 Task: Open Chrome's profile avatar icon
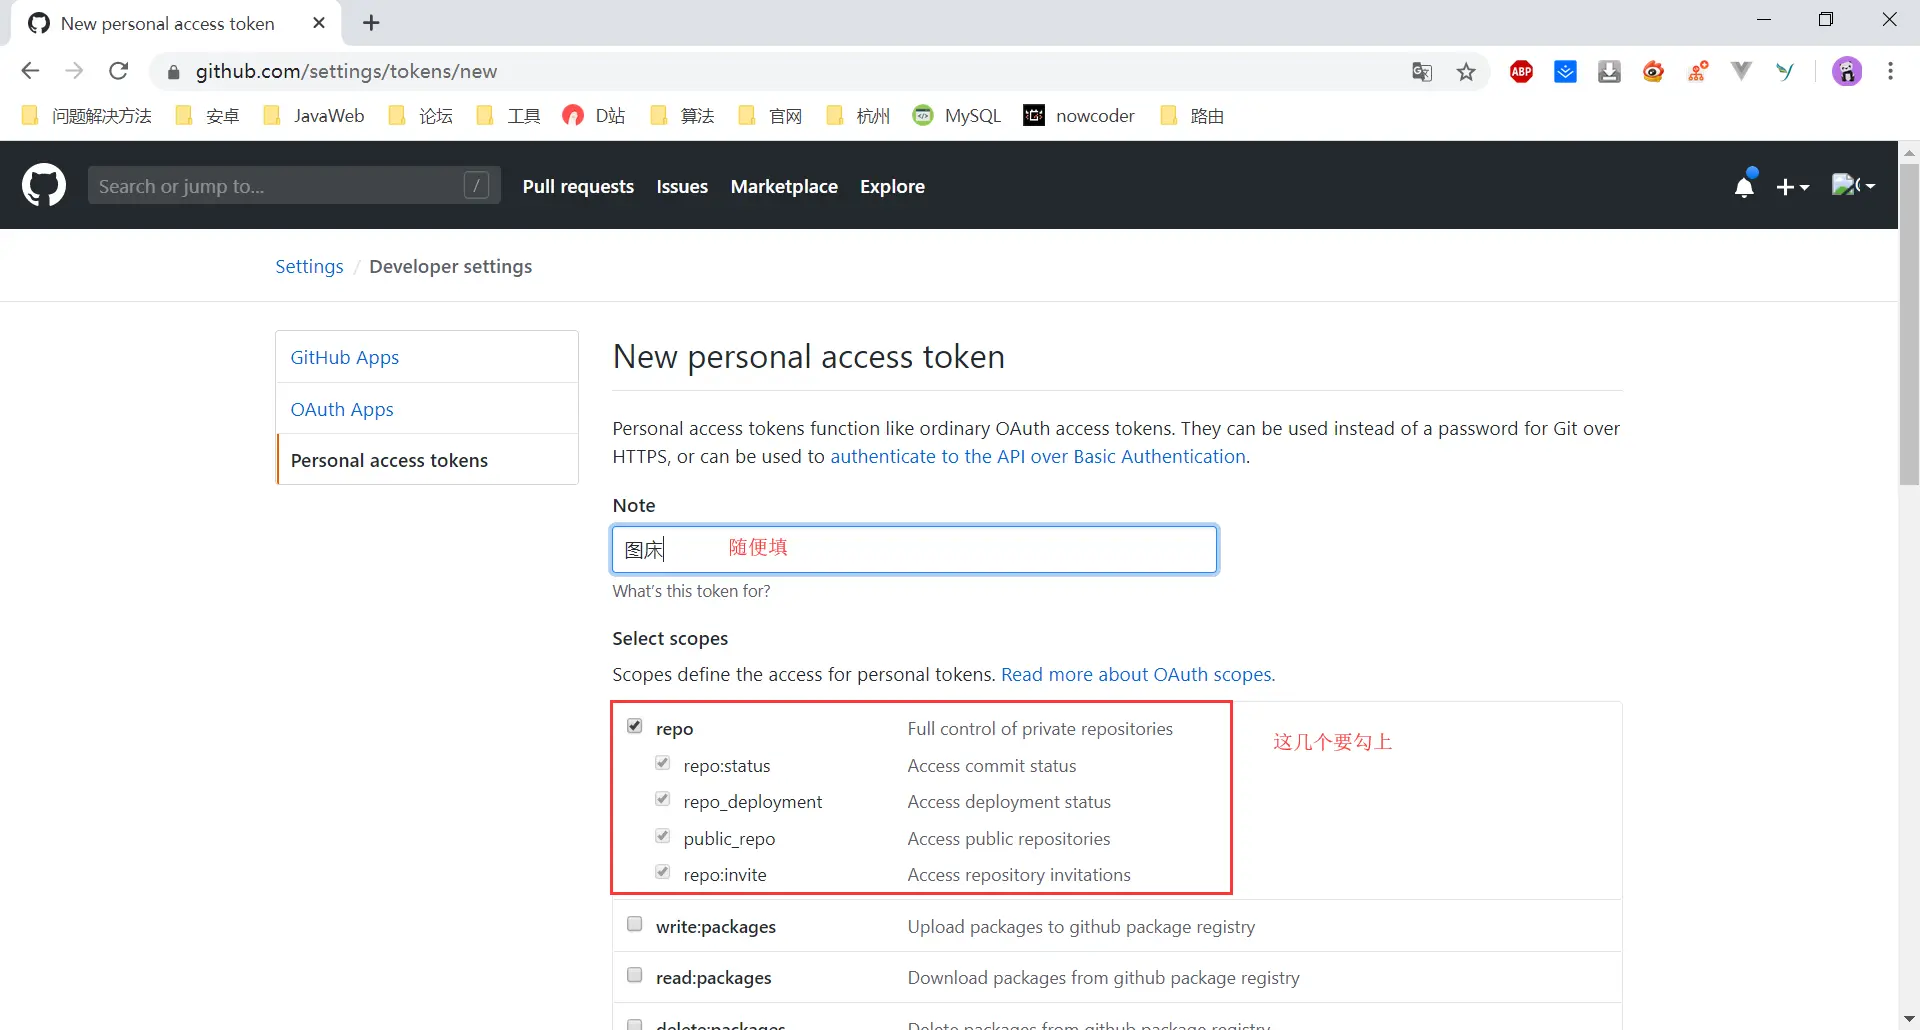tap(1847, 71)
